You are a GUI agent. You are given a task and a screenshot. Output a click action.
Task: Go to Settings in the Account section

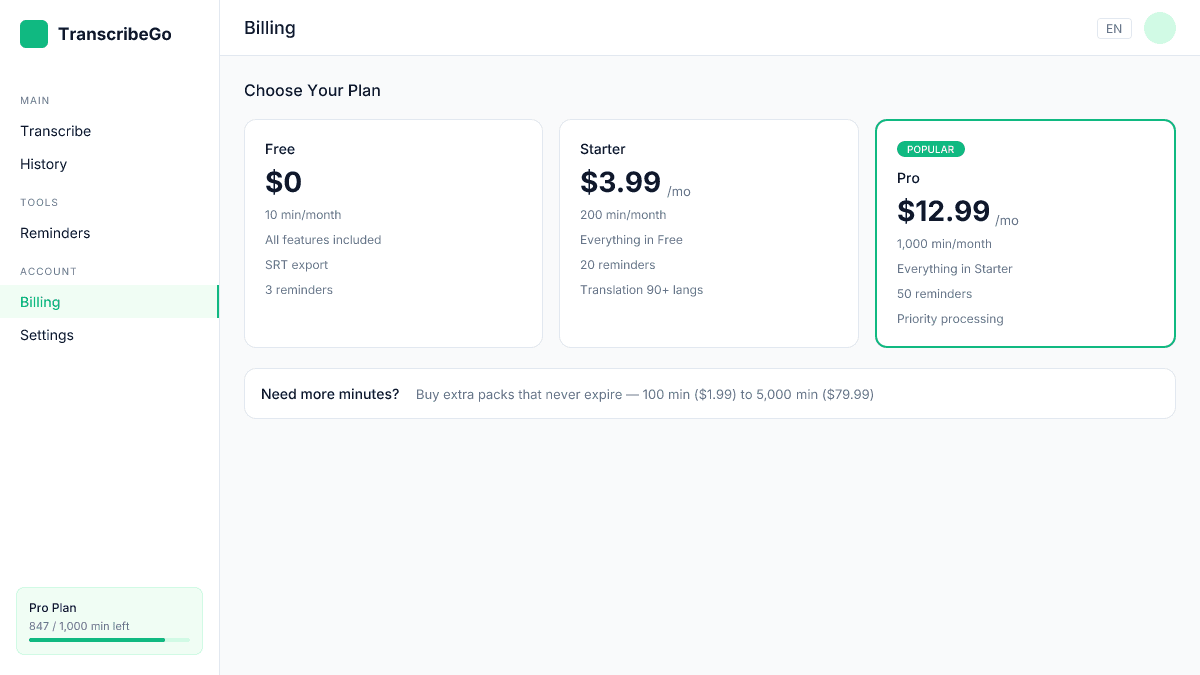[x=46, y=335]
